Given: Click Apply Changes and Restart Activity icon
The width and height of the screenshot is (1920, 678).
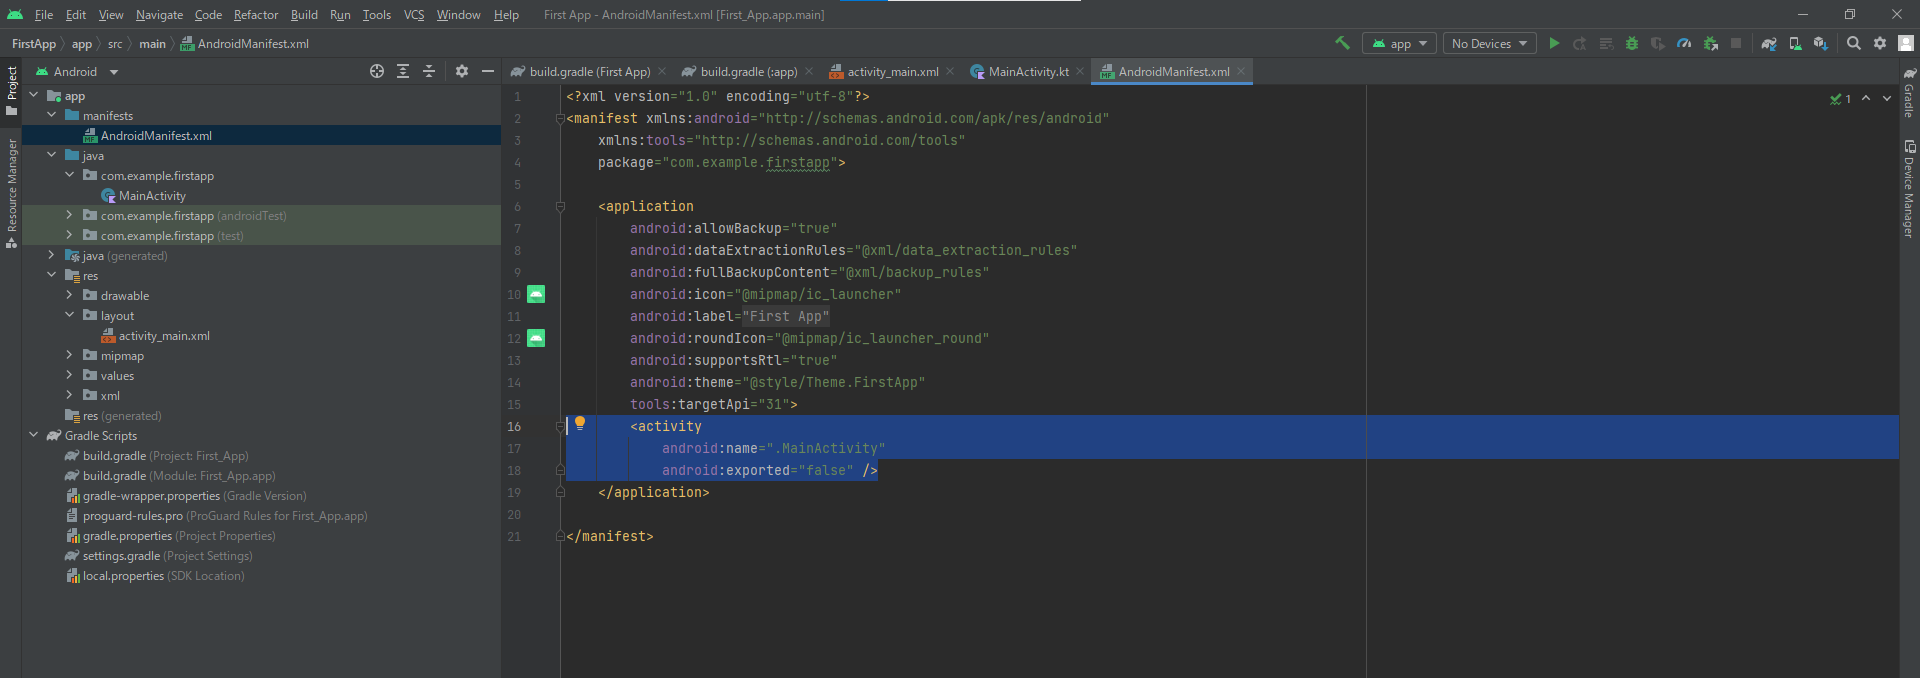Looking at the screenshot, I should [1580, 43].
